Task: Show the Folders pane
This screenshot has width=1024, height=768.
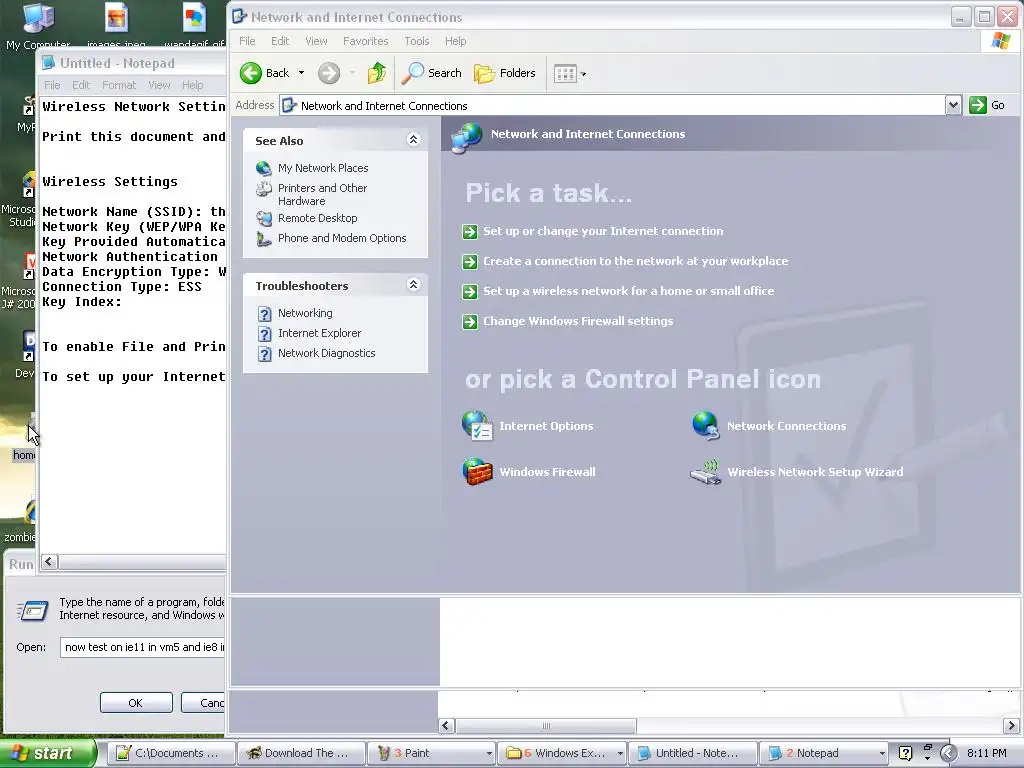Action: pos(505,73)
